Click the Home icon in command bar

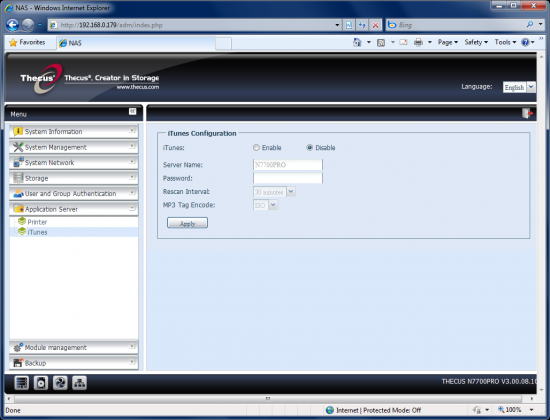(357, 42)
